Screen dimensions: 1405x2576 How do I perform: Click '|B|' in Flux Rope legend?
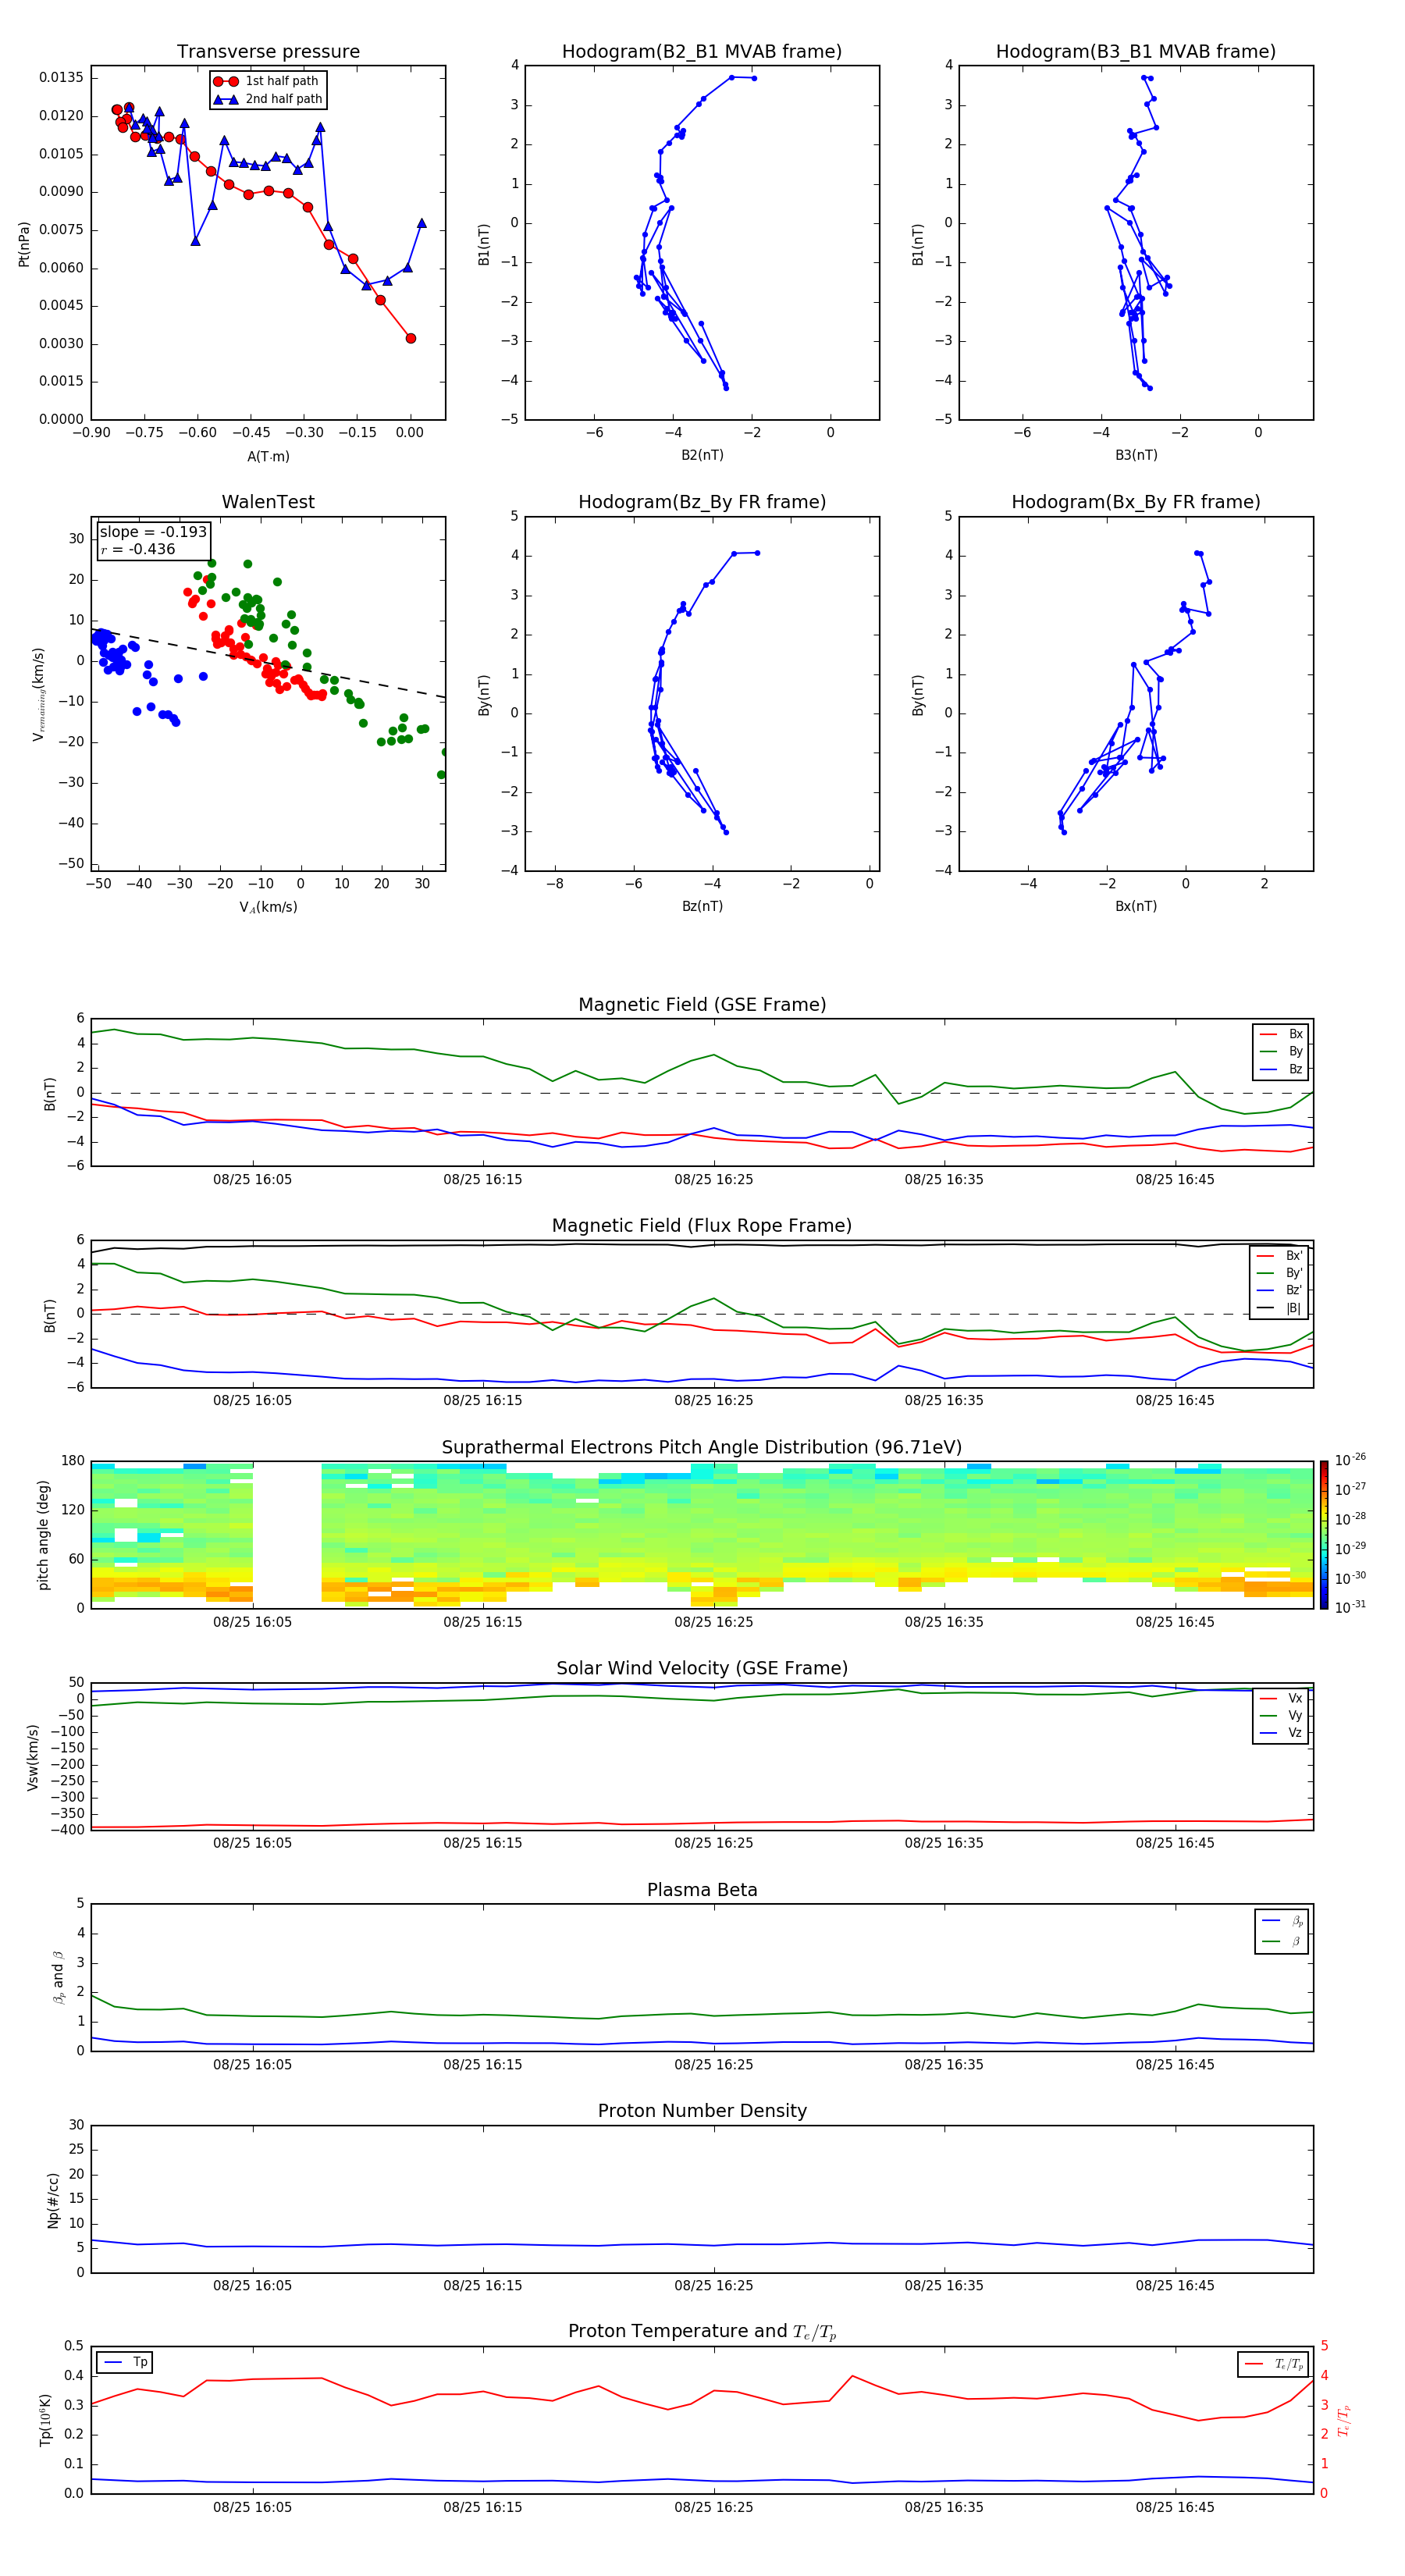click(x=1281, y=1308)
